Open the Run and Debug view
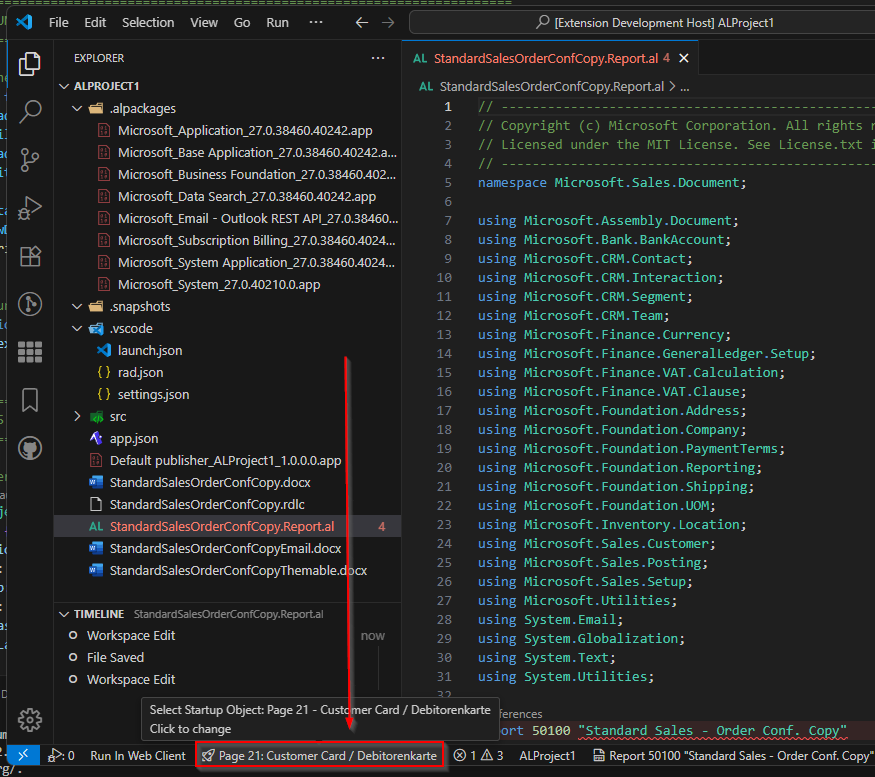Viewport: 875px width, 777px height. tap(30, 207)
